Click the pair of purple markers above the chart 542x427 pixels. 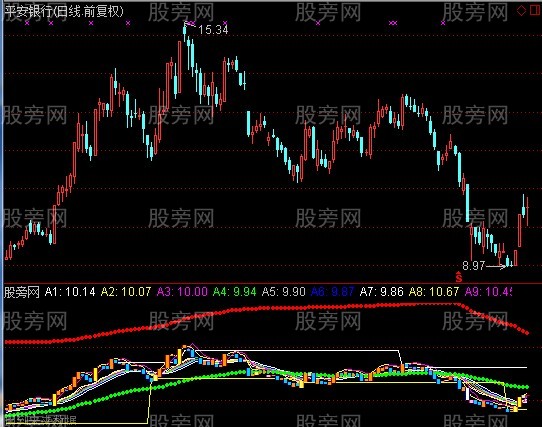393,23
